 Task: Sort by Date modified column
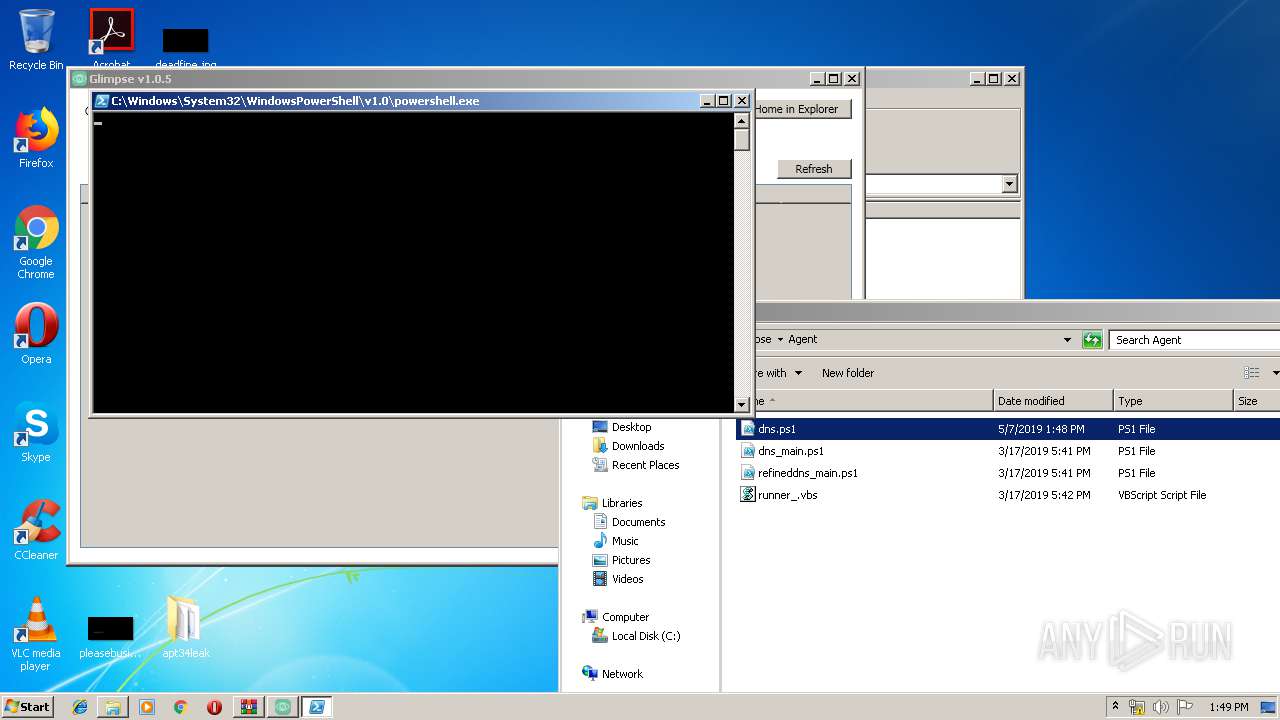click(1053, 401)
